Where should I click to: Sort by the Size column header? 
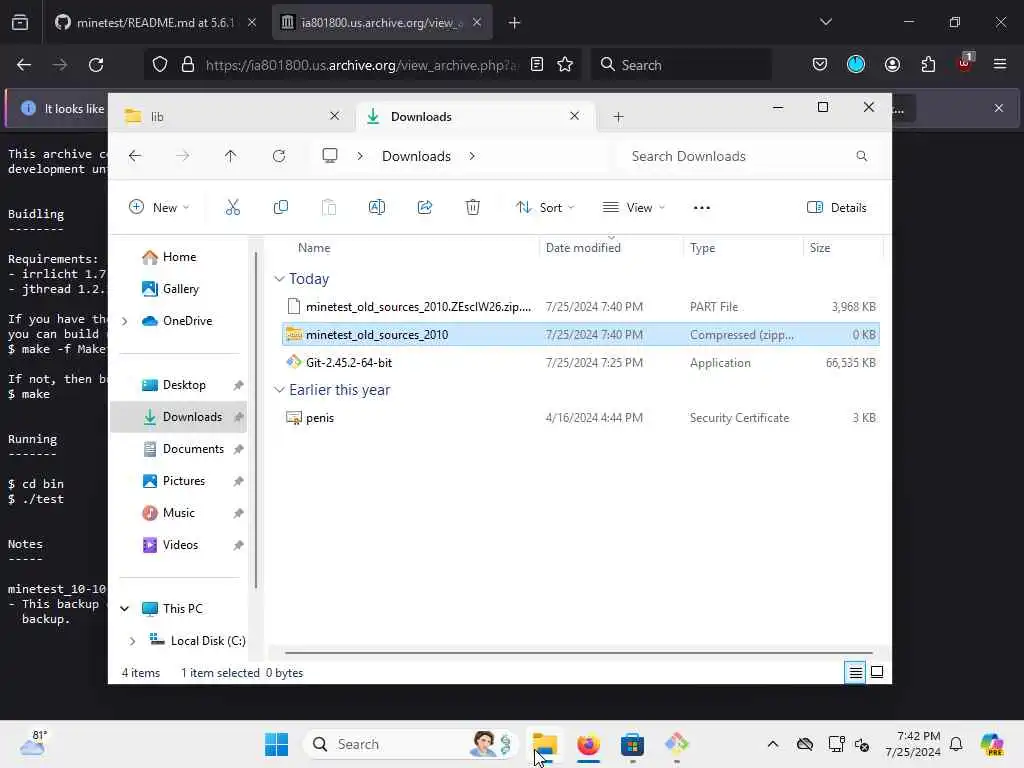pos(820,248)
